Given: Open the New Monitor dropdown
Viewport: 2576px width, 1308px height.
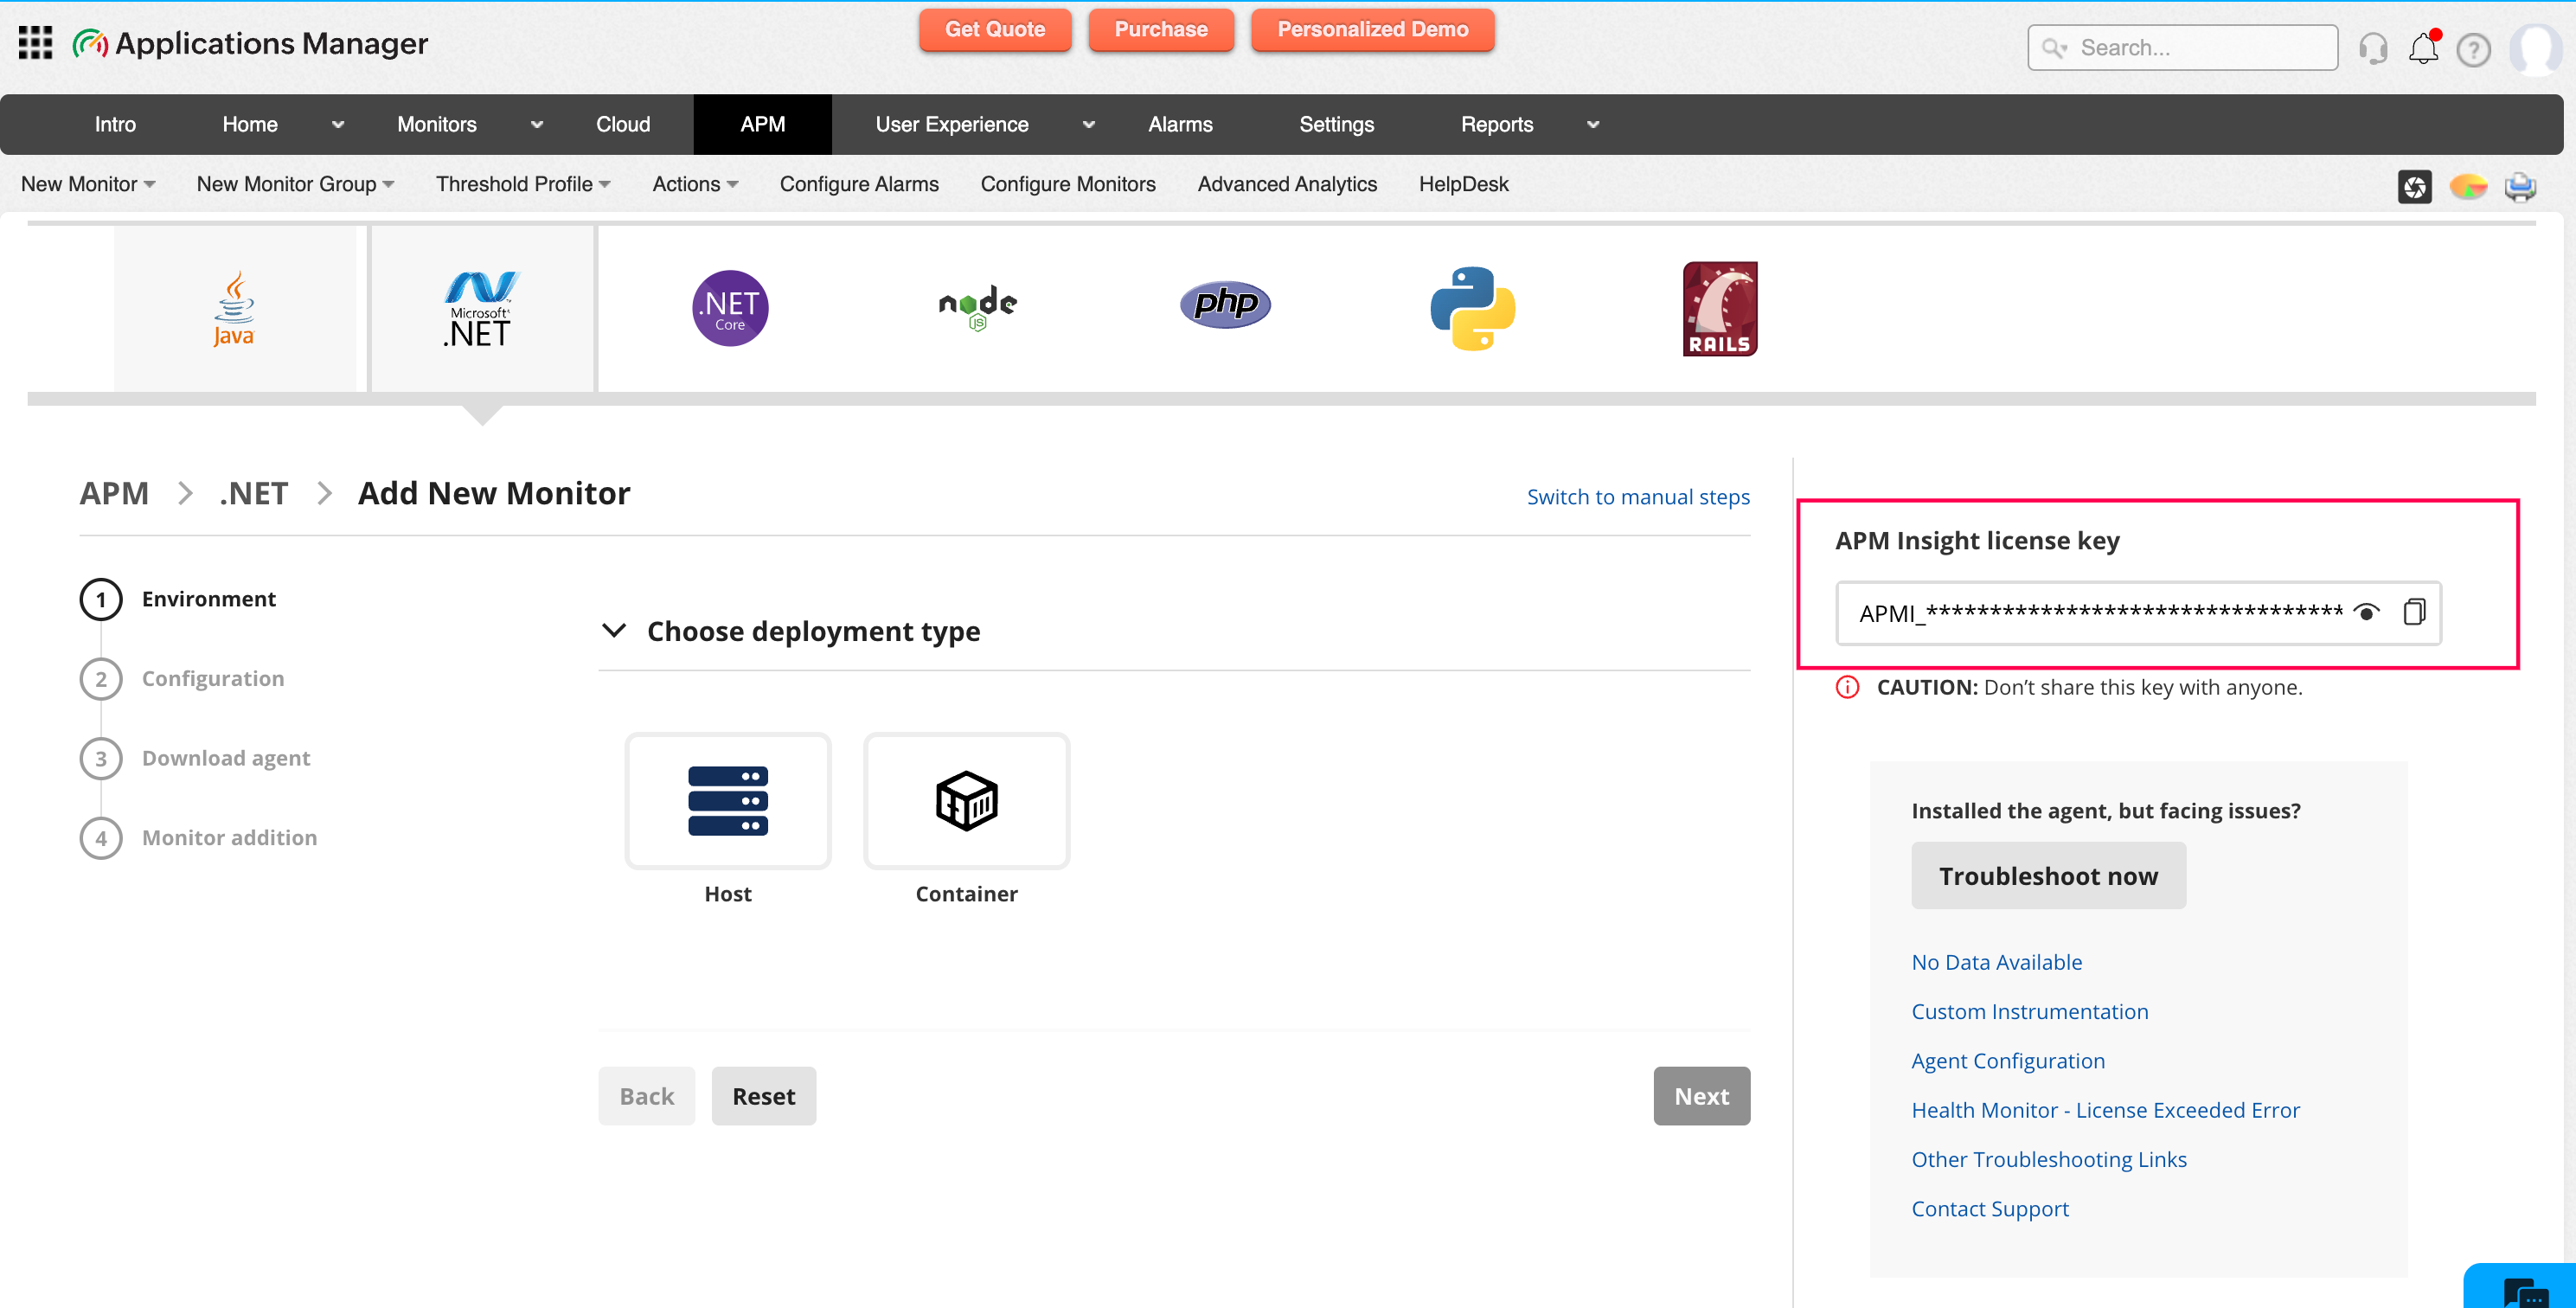Looking at the screenshot, I should [88, 184].
